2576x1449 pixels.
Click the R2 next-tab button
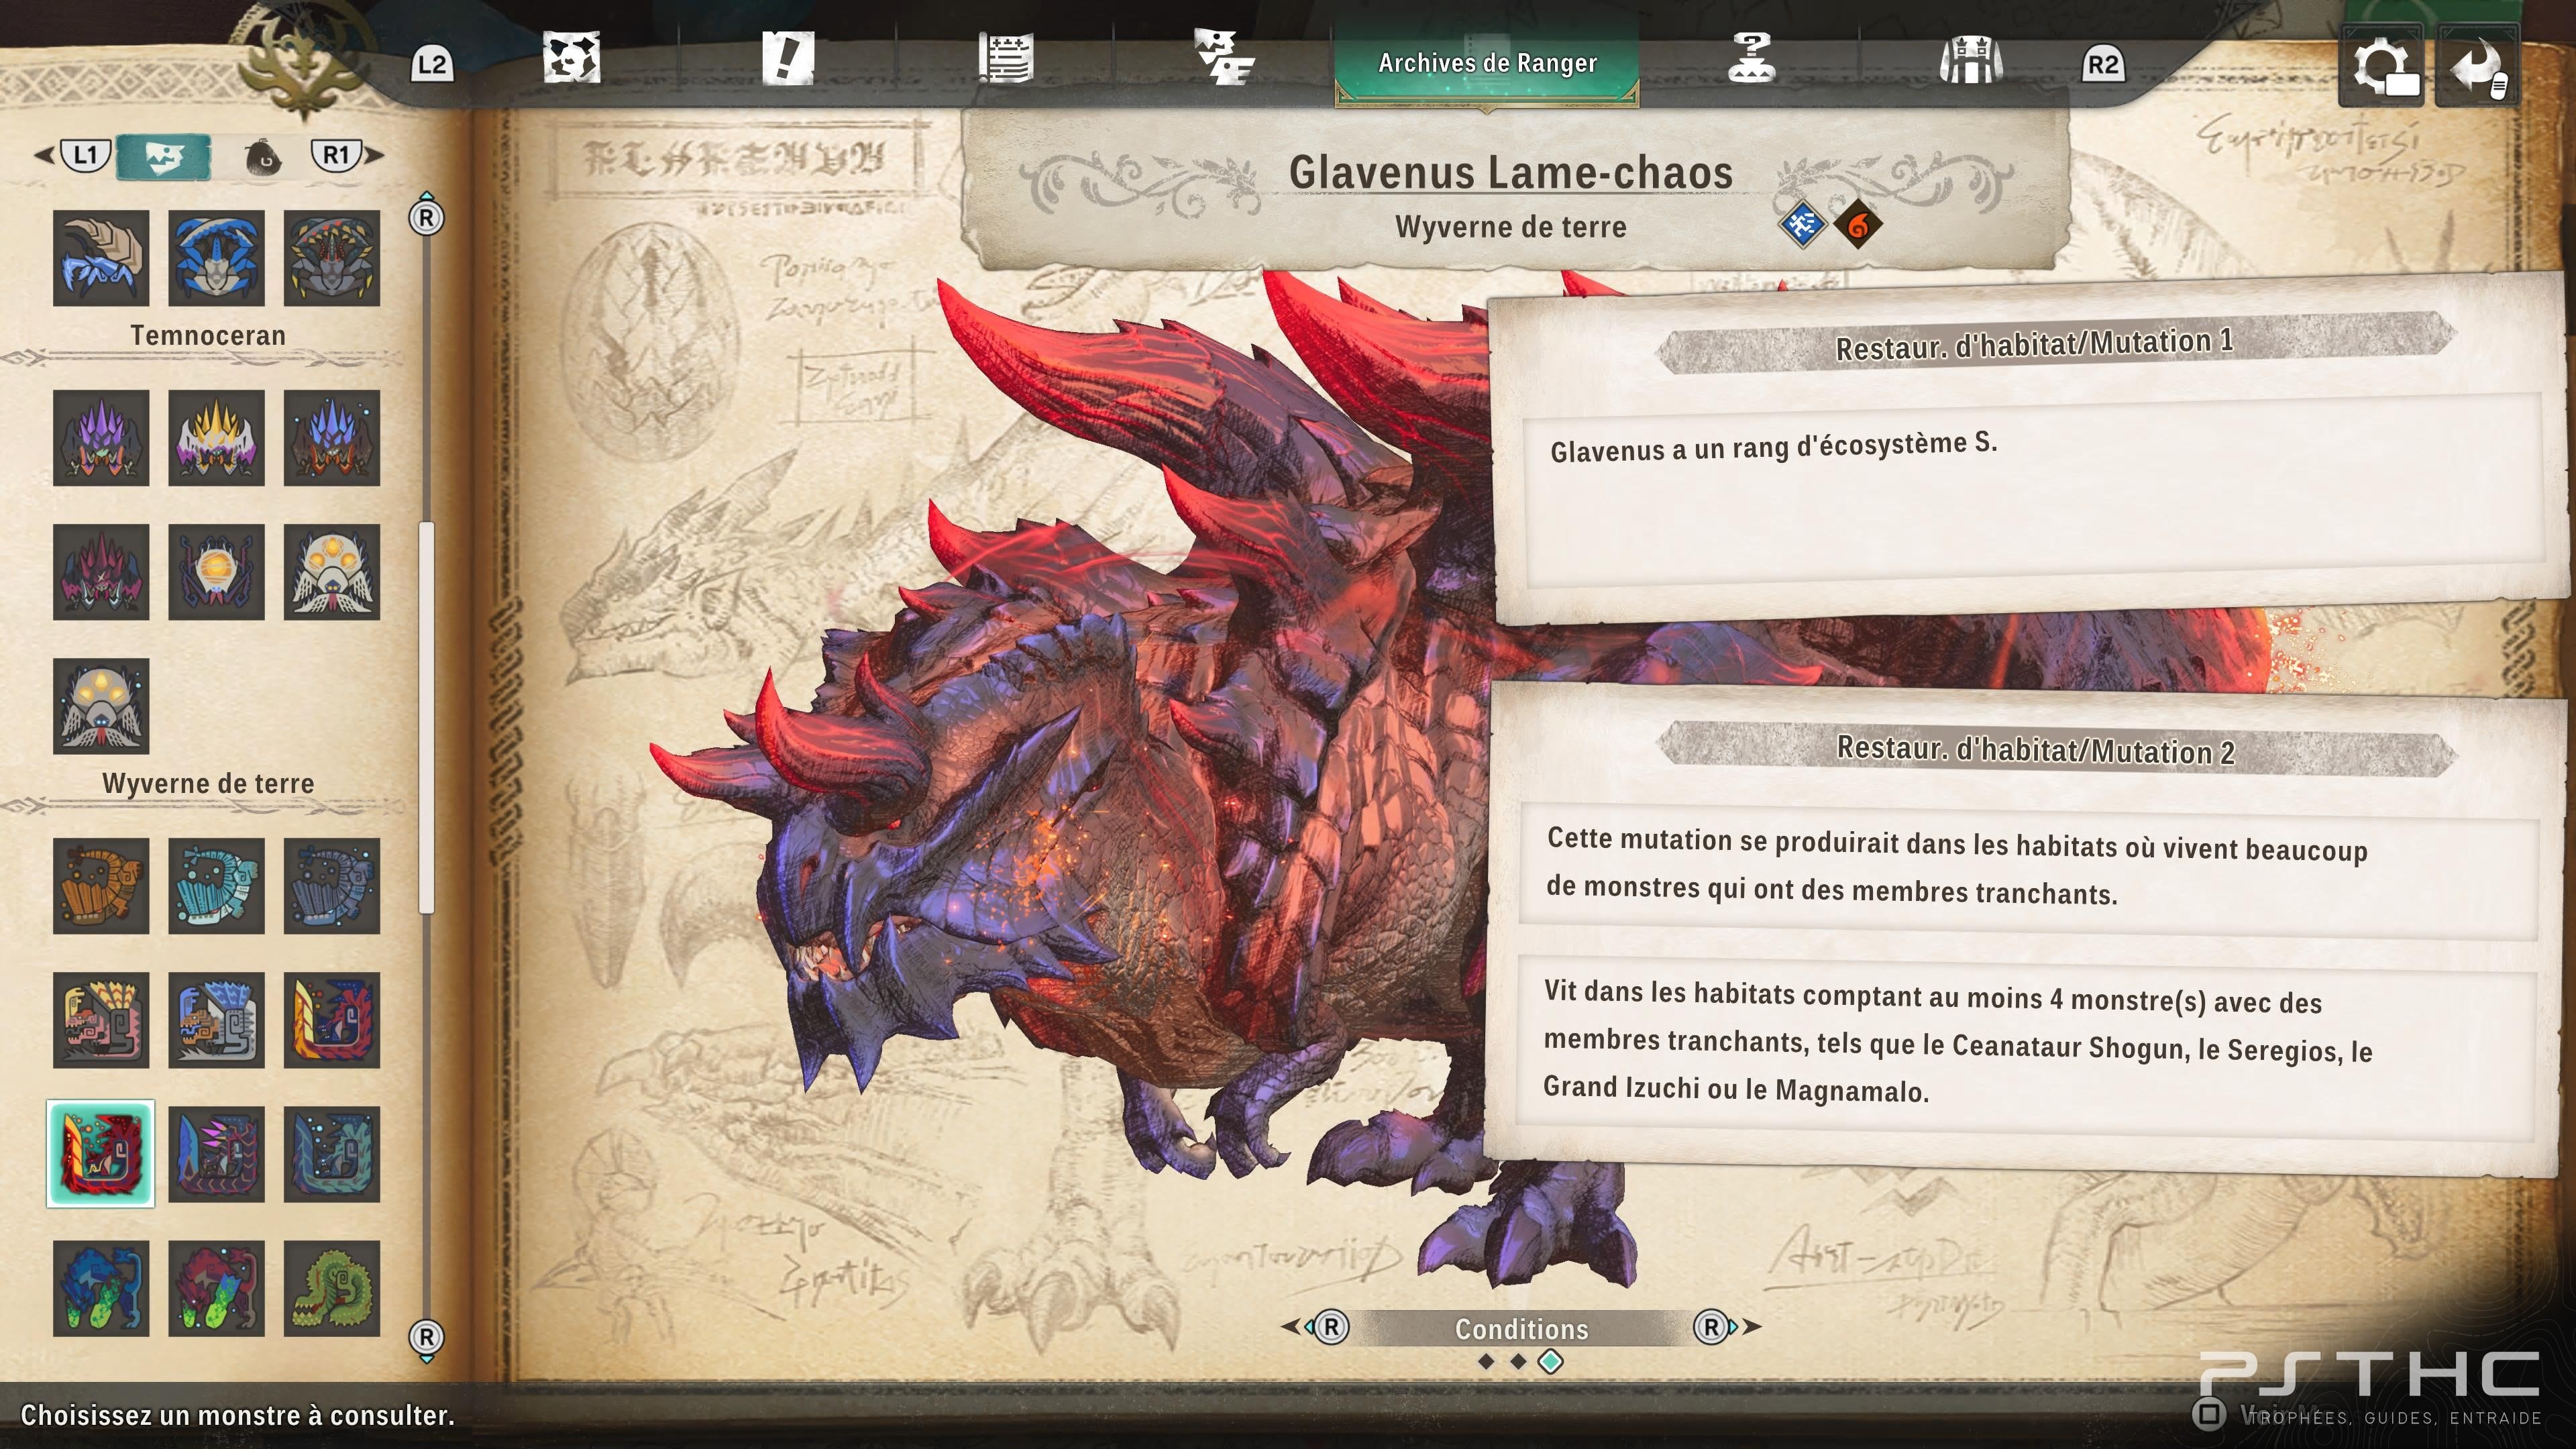click(2102, 65)
